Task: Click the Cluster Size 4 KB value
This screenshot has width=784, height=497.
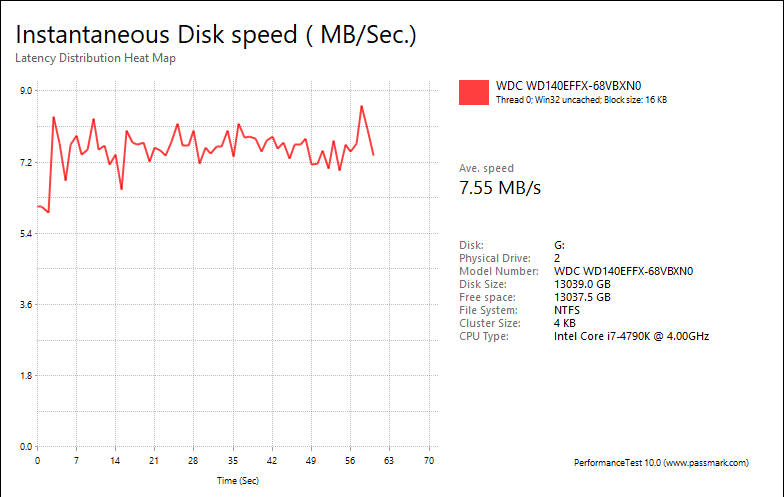Action: coord(564,323)
